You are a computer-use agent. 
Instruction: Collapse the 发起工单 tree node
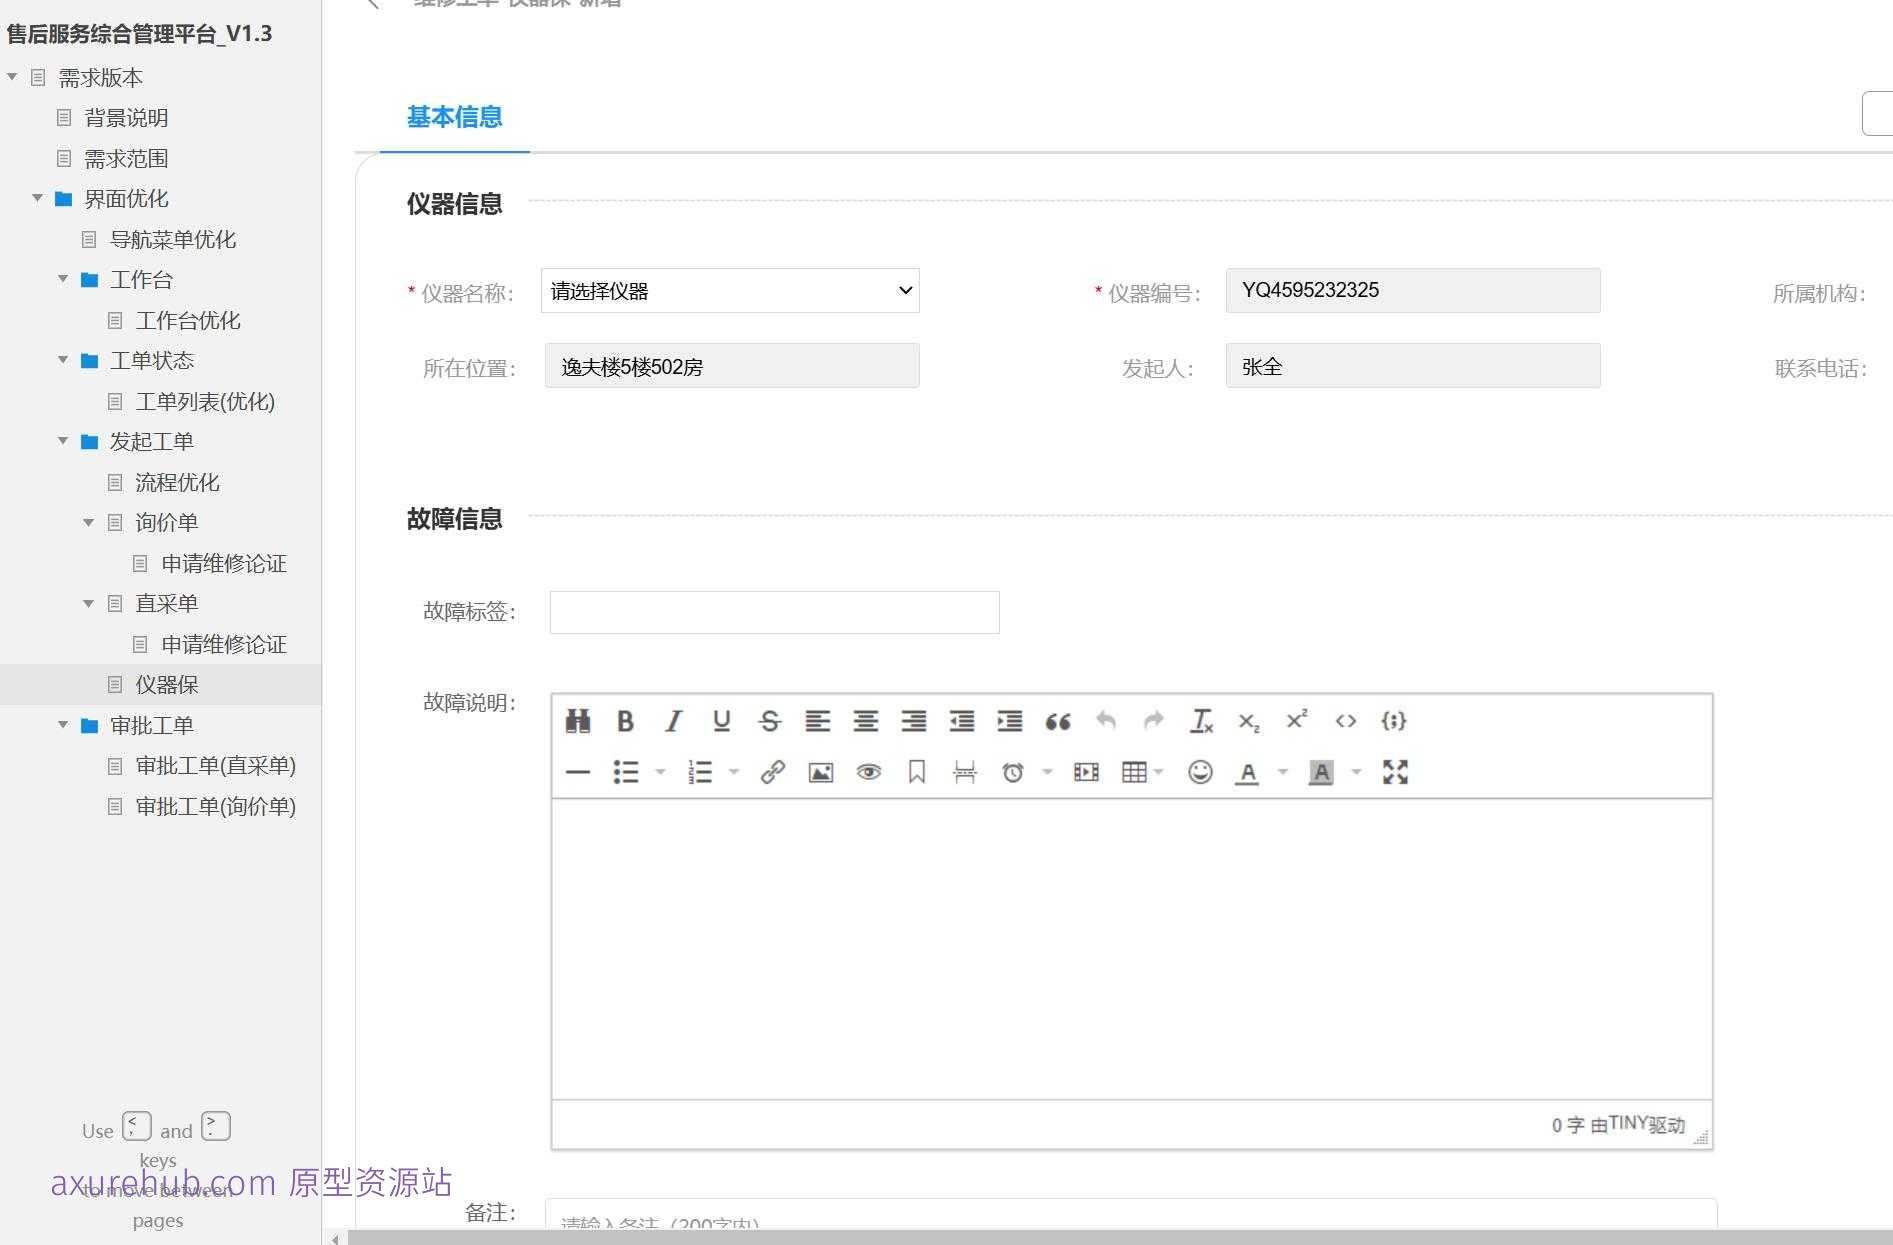pos(62,441)
